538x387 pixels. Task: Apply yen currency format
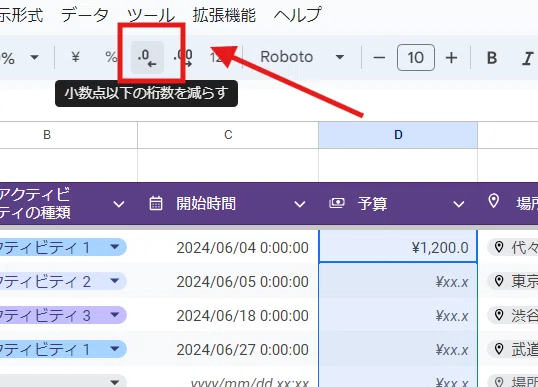point(75,57)
